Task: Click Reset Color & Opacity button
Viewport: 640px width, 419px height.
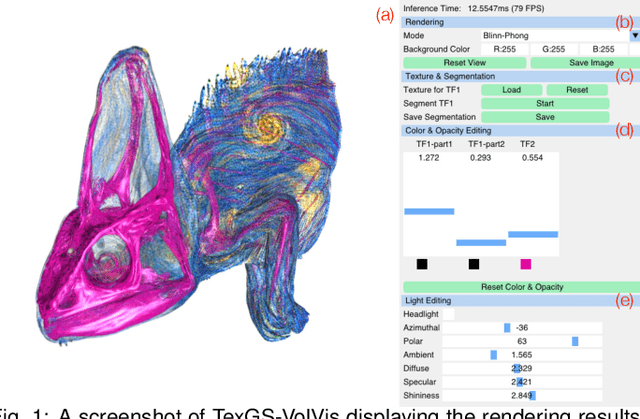Action: (522, 287)
